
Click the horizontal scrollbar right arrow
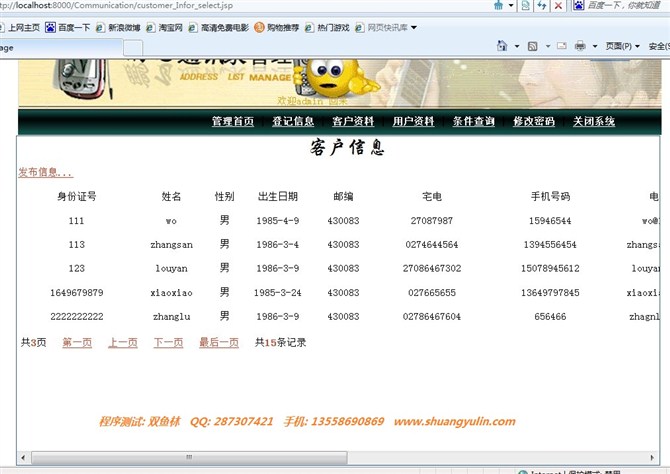652,458
